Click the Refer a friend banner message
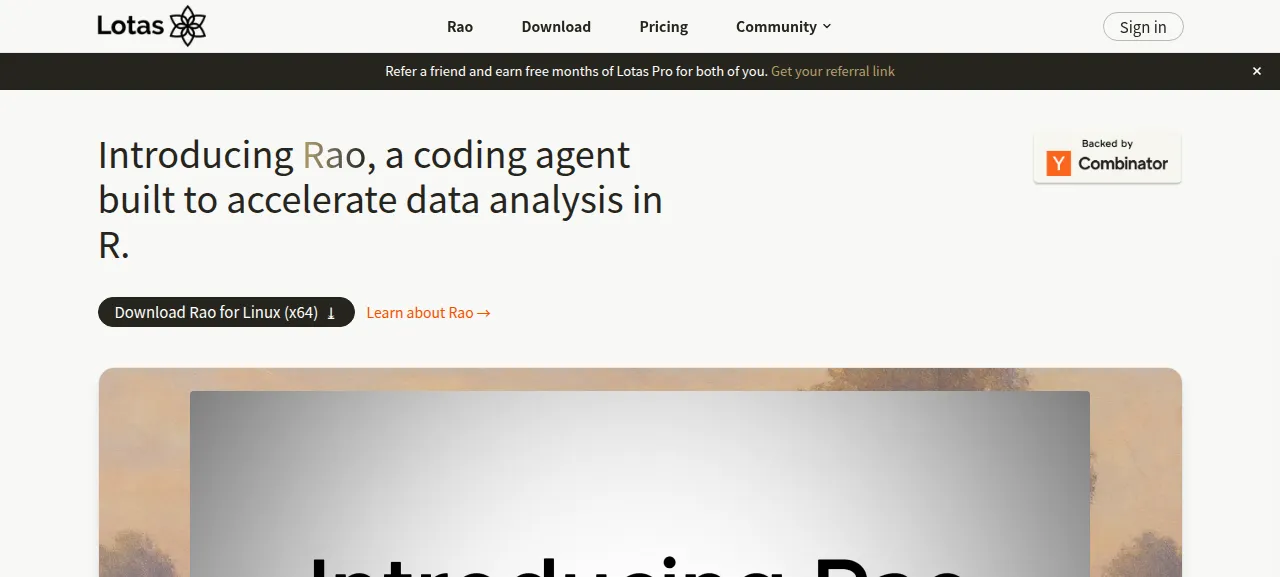This screenshot has width=1280, height=577. click(576, 72)
